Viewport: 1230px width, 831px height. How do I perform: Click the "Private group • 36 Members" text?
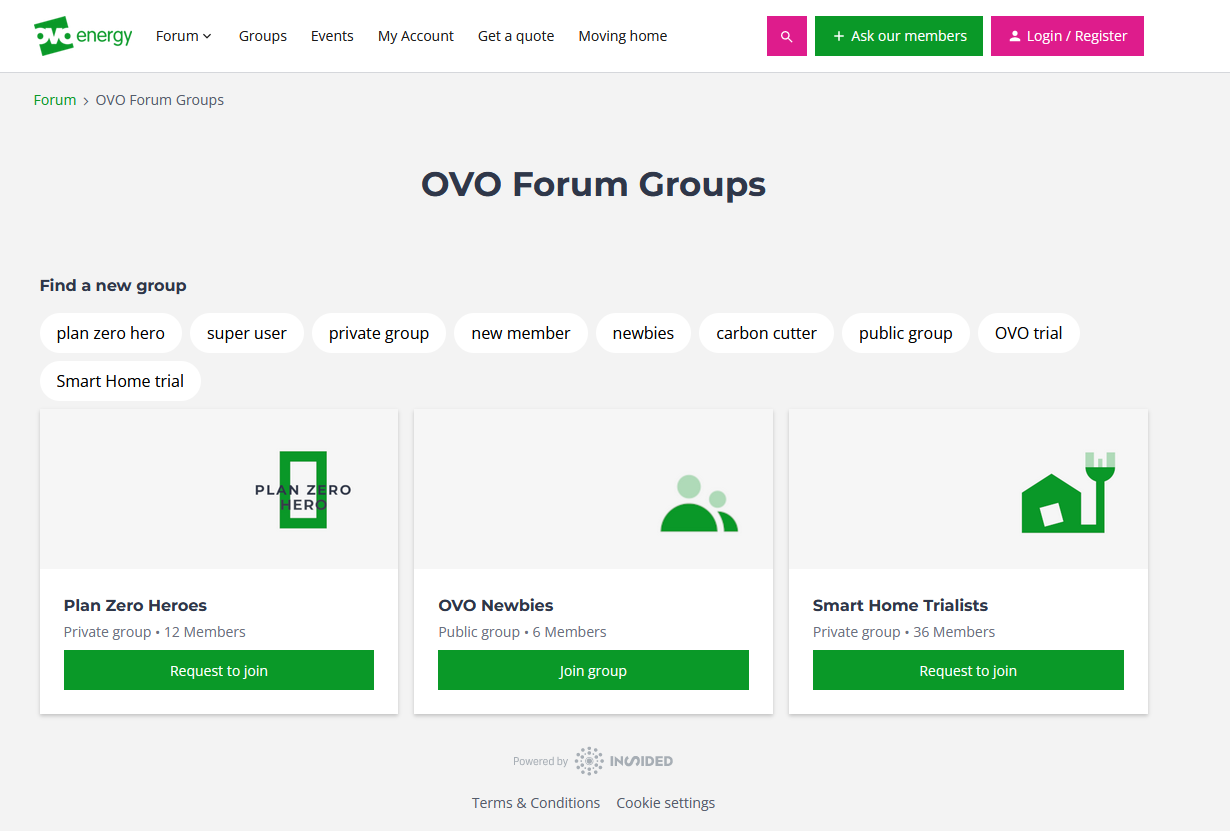pyautogui.click(x=904, y=632)
